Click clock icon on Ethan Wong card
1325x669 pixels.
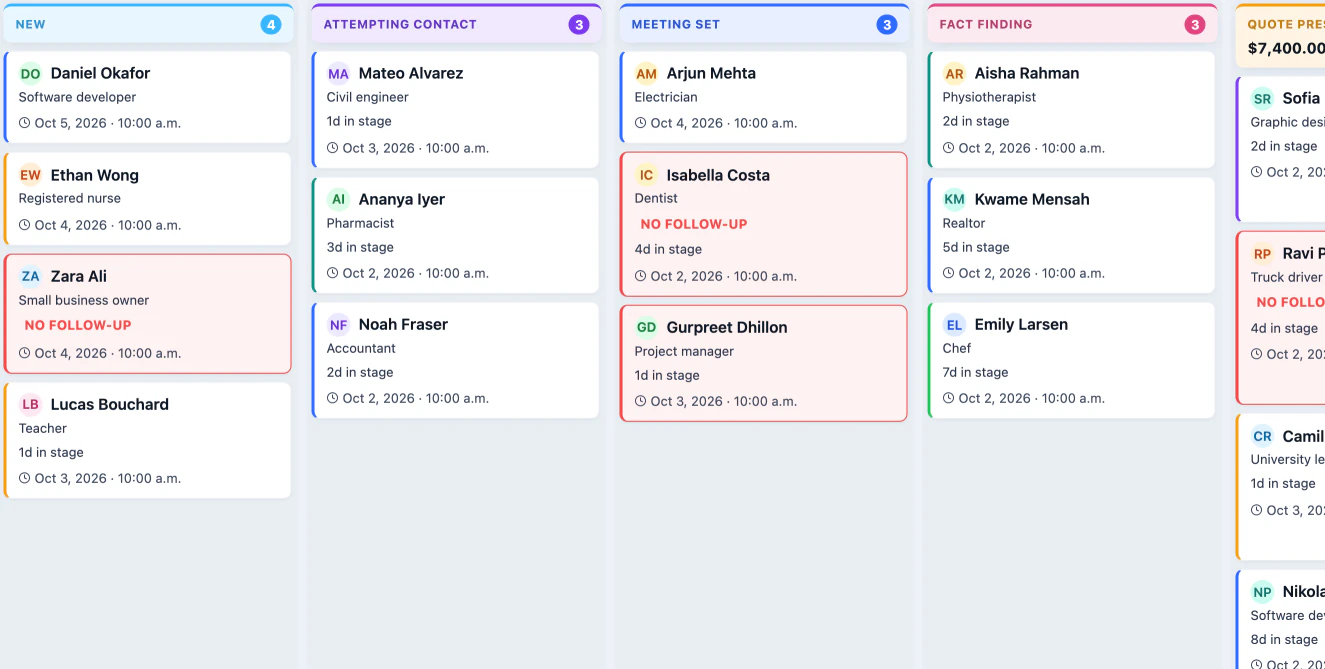coord(25,225)
